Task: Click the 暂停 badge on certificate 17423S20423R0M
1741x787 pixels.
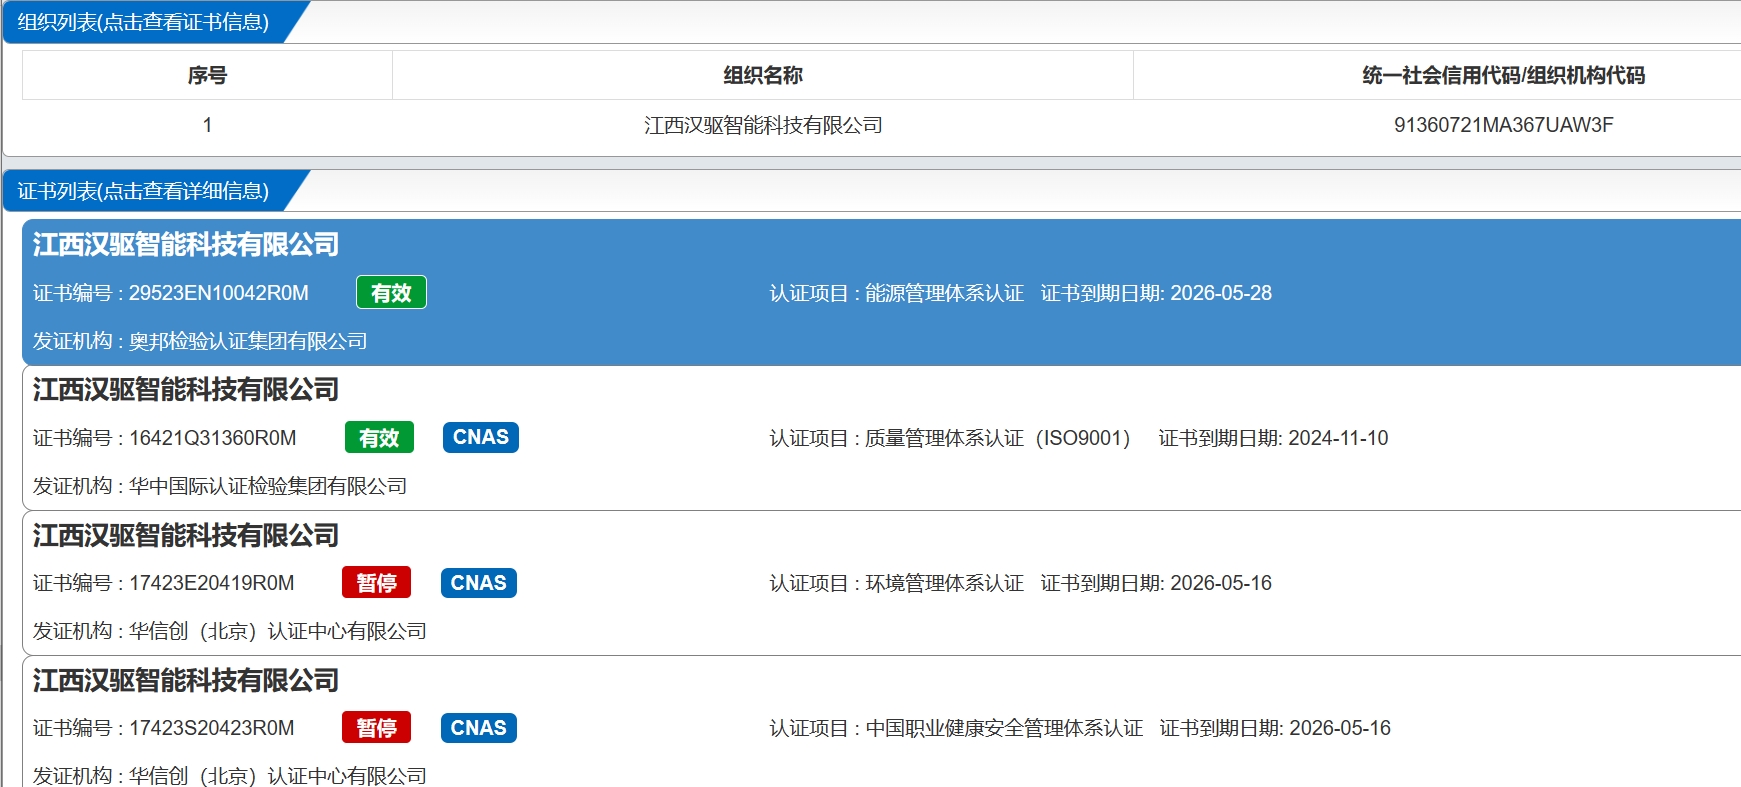Action: [377, 727]
